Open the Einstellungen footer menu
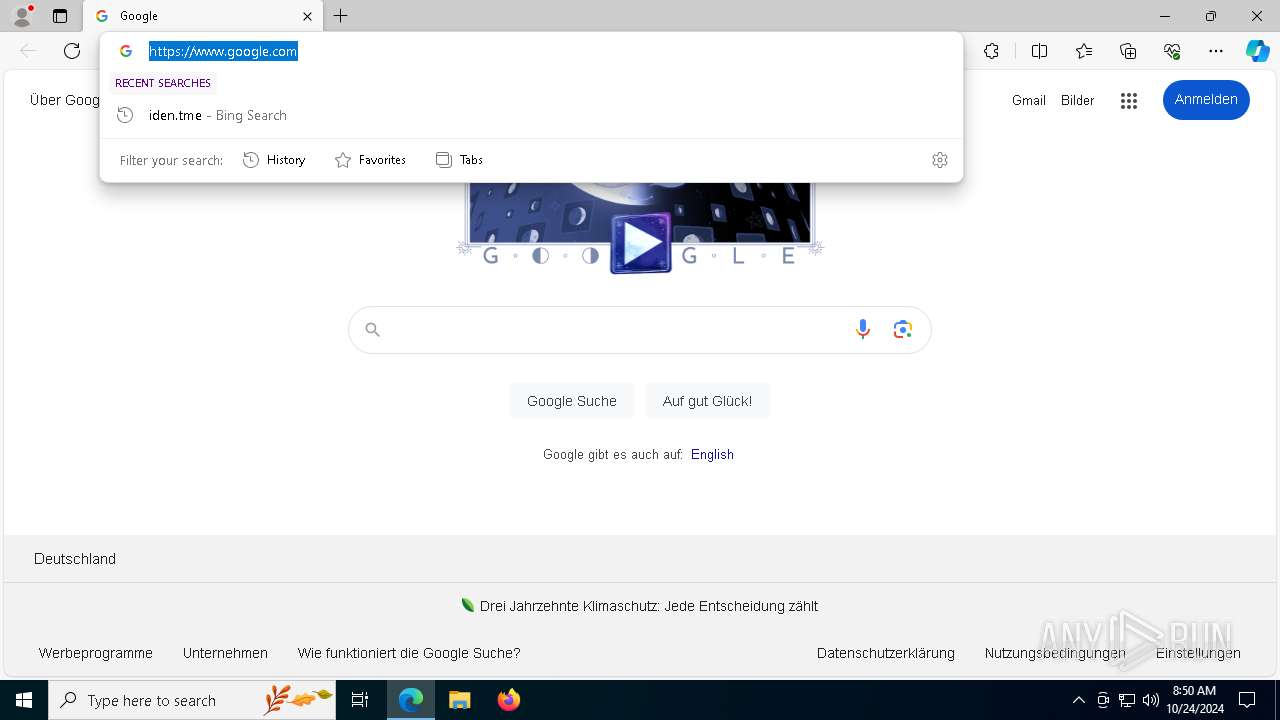 click(1198, 653)
